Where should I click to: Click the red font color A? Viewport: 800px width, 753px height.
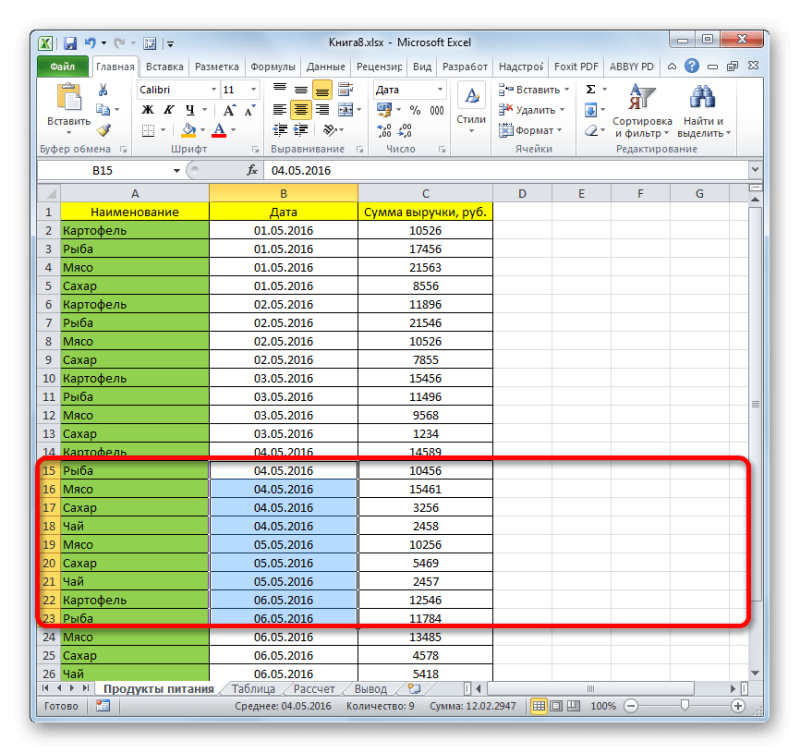(x=219, y=131)
